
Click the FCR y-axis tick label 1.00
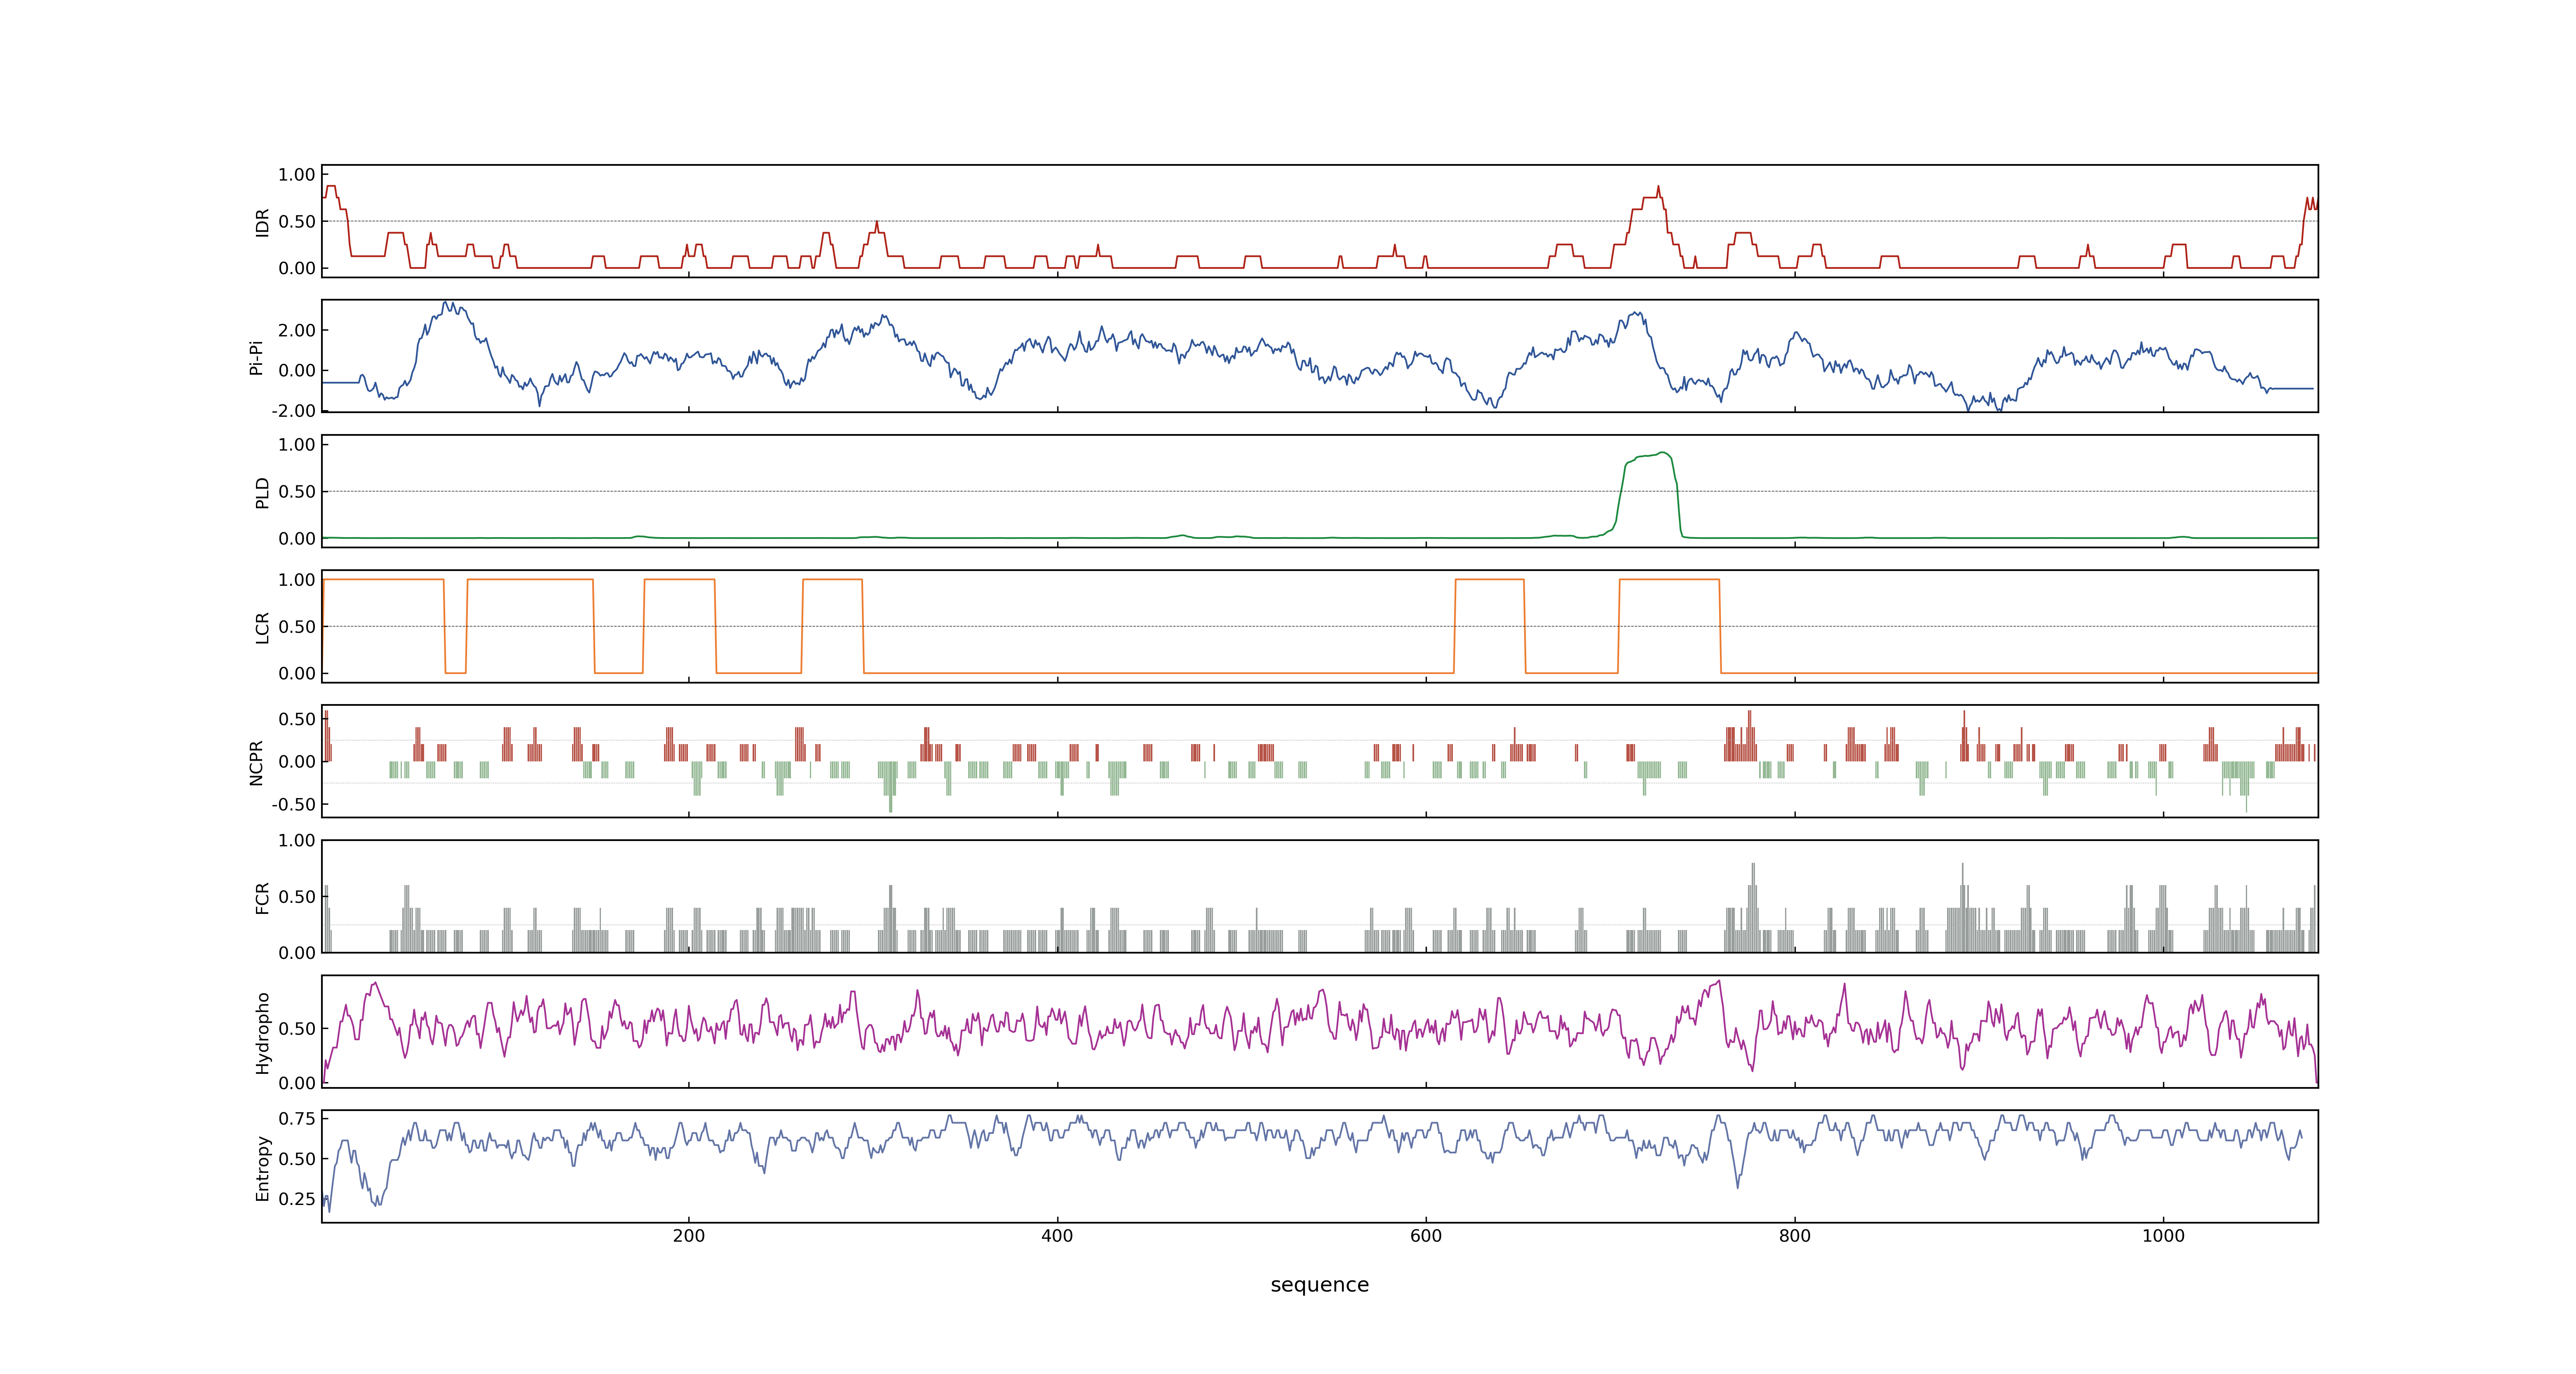point(297,840)
